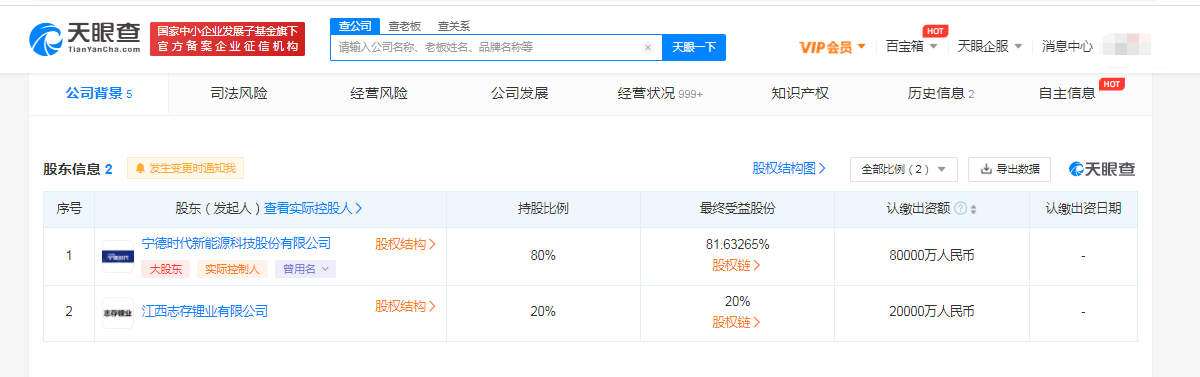Open 股权结构 for 宁德时代 row
The image size is (1200, 377).
click(x=405, y=243)
